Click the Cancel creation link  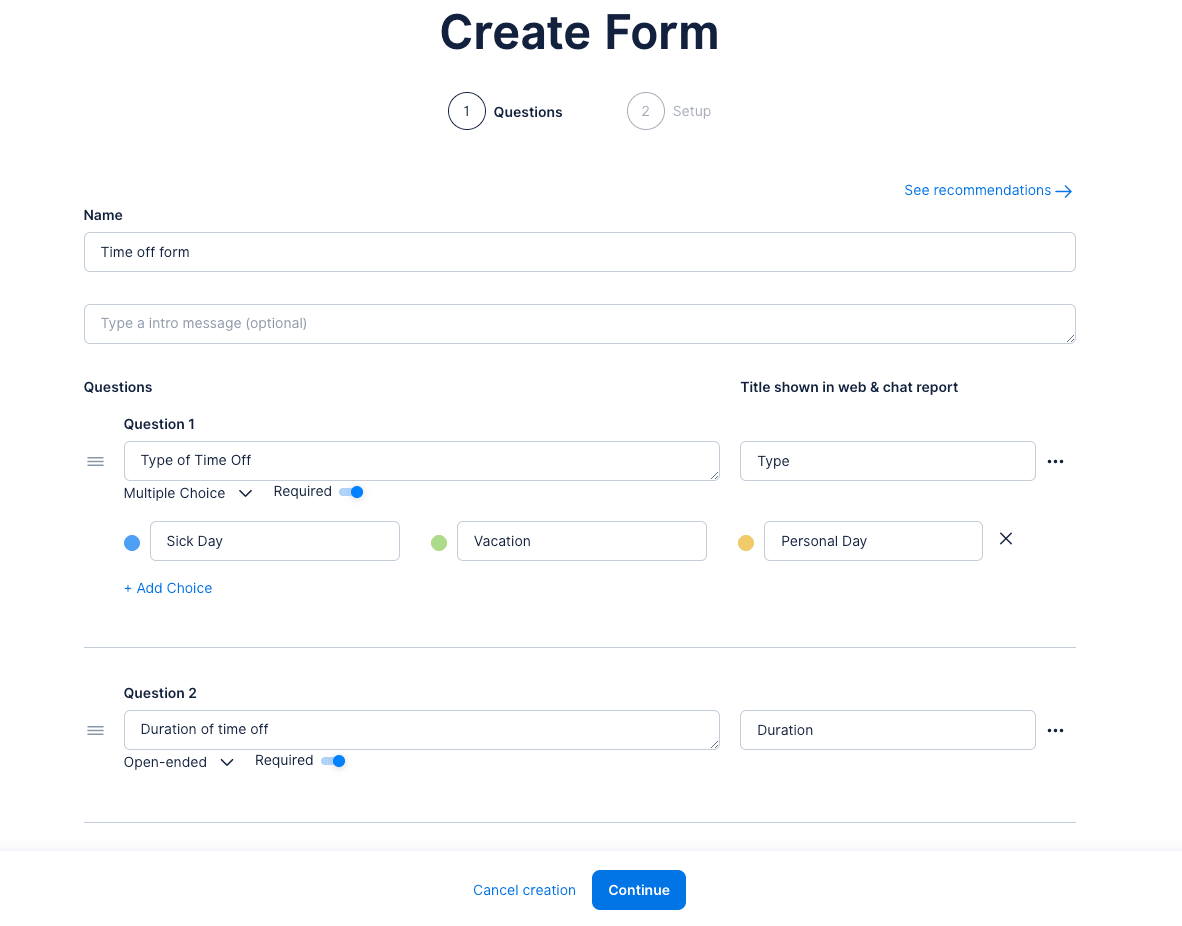(x=524, y=890)
